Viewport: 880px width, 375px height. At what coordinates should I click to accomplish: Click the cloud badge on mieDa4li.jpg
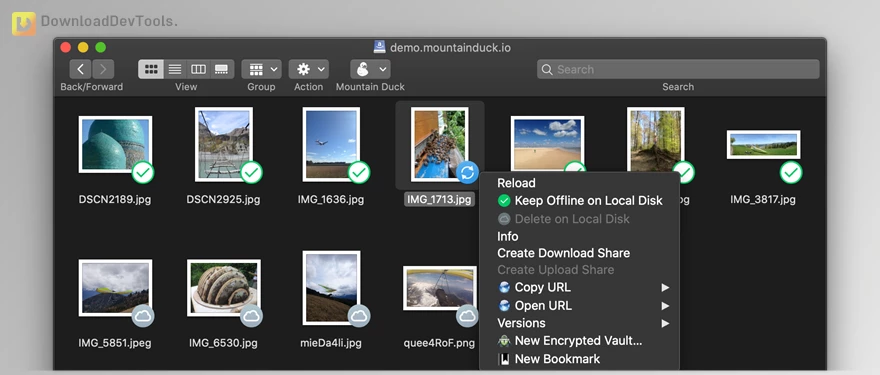point(359,316)
